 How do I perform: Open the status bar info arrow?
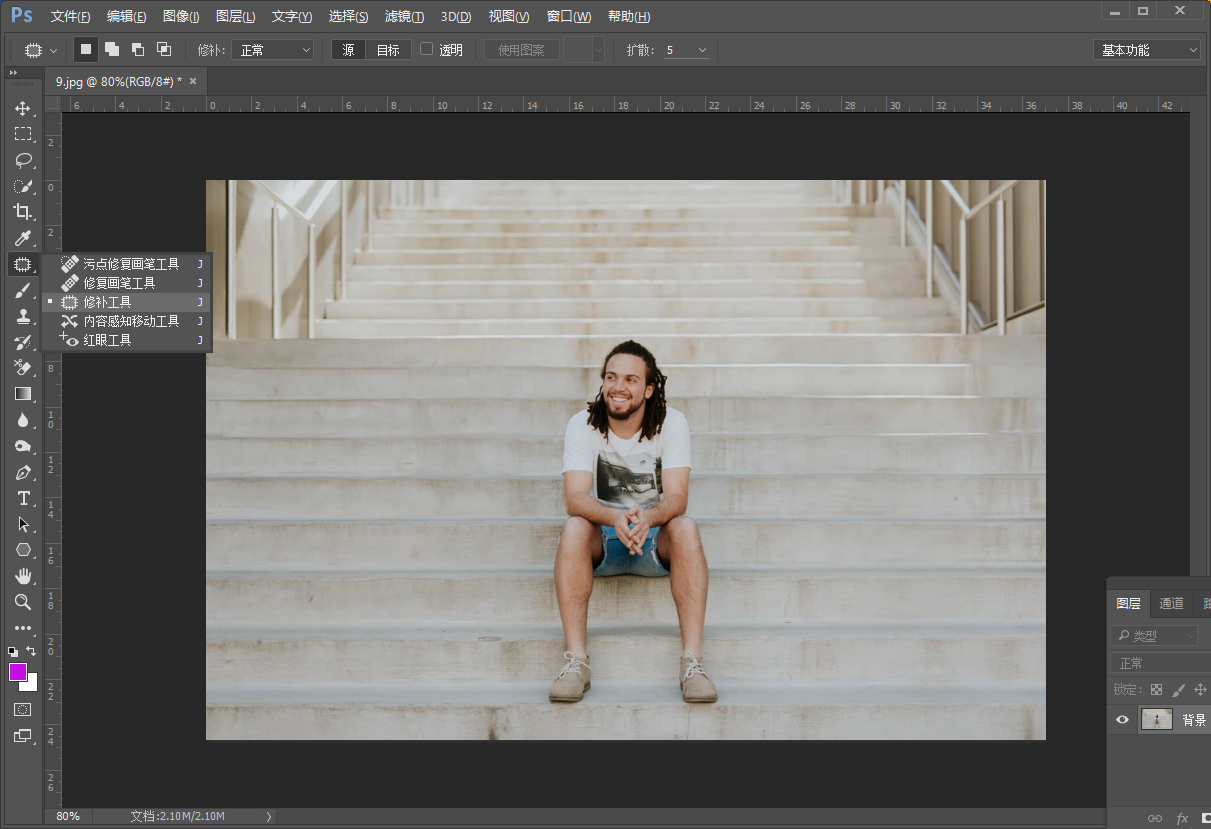click(x=269, y=817)
